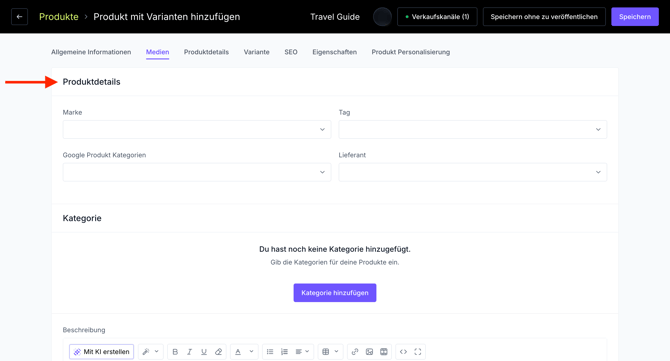
Task: Switch to the Variante tab
Action: 256,52
